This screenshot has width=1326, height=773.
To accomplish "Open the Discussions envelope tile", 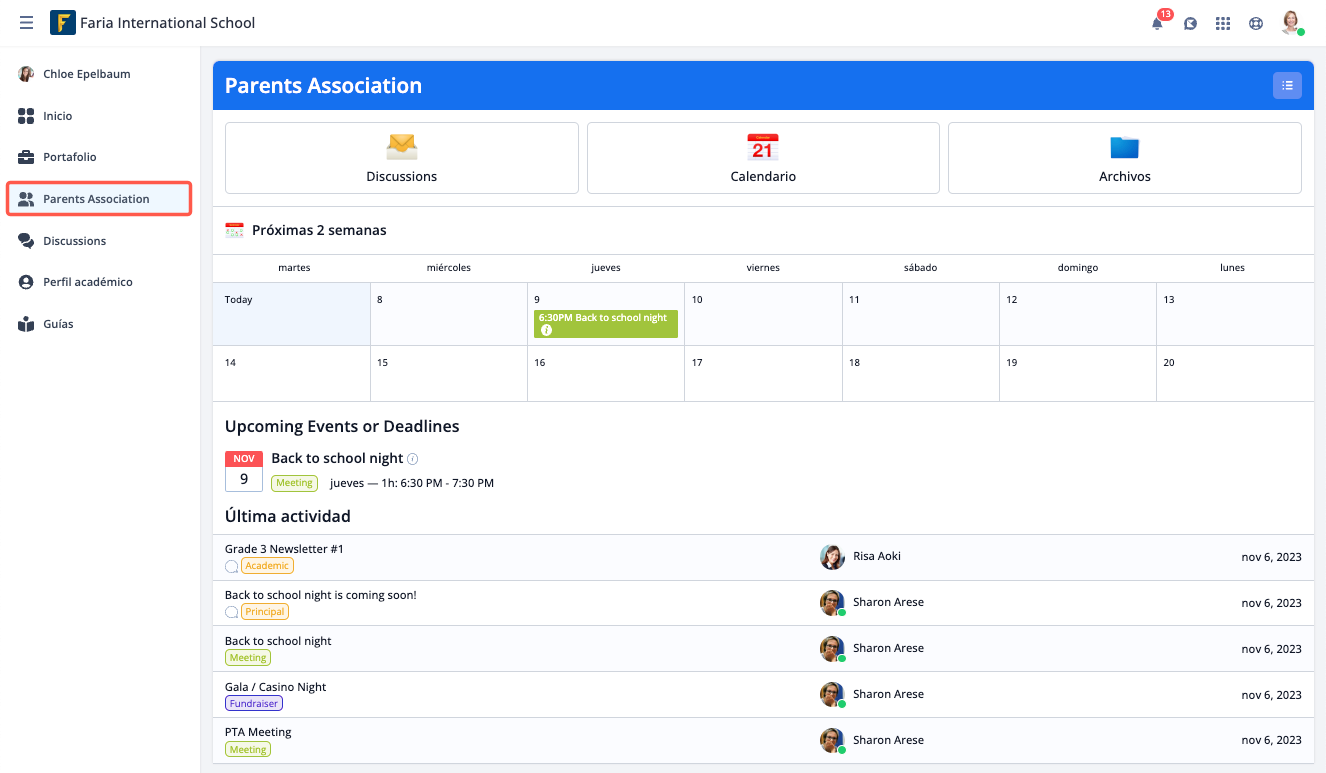I will (401, 158).
